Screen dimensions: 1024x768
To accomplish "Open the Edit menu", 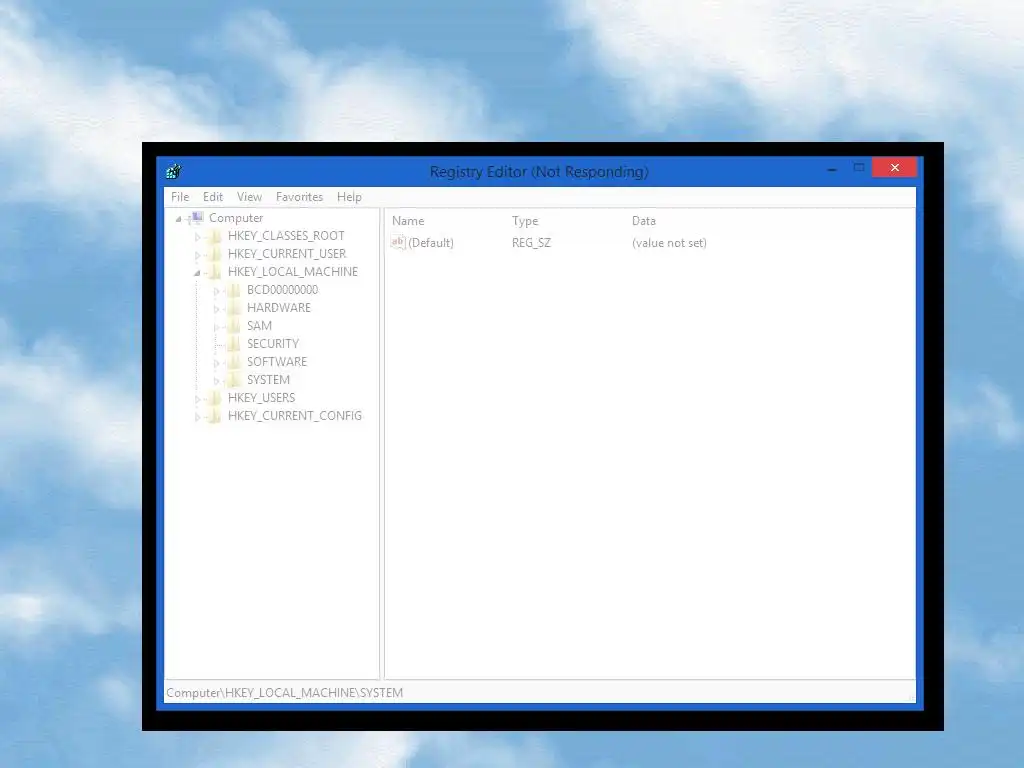I will click(x=213, y=197).
